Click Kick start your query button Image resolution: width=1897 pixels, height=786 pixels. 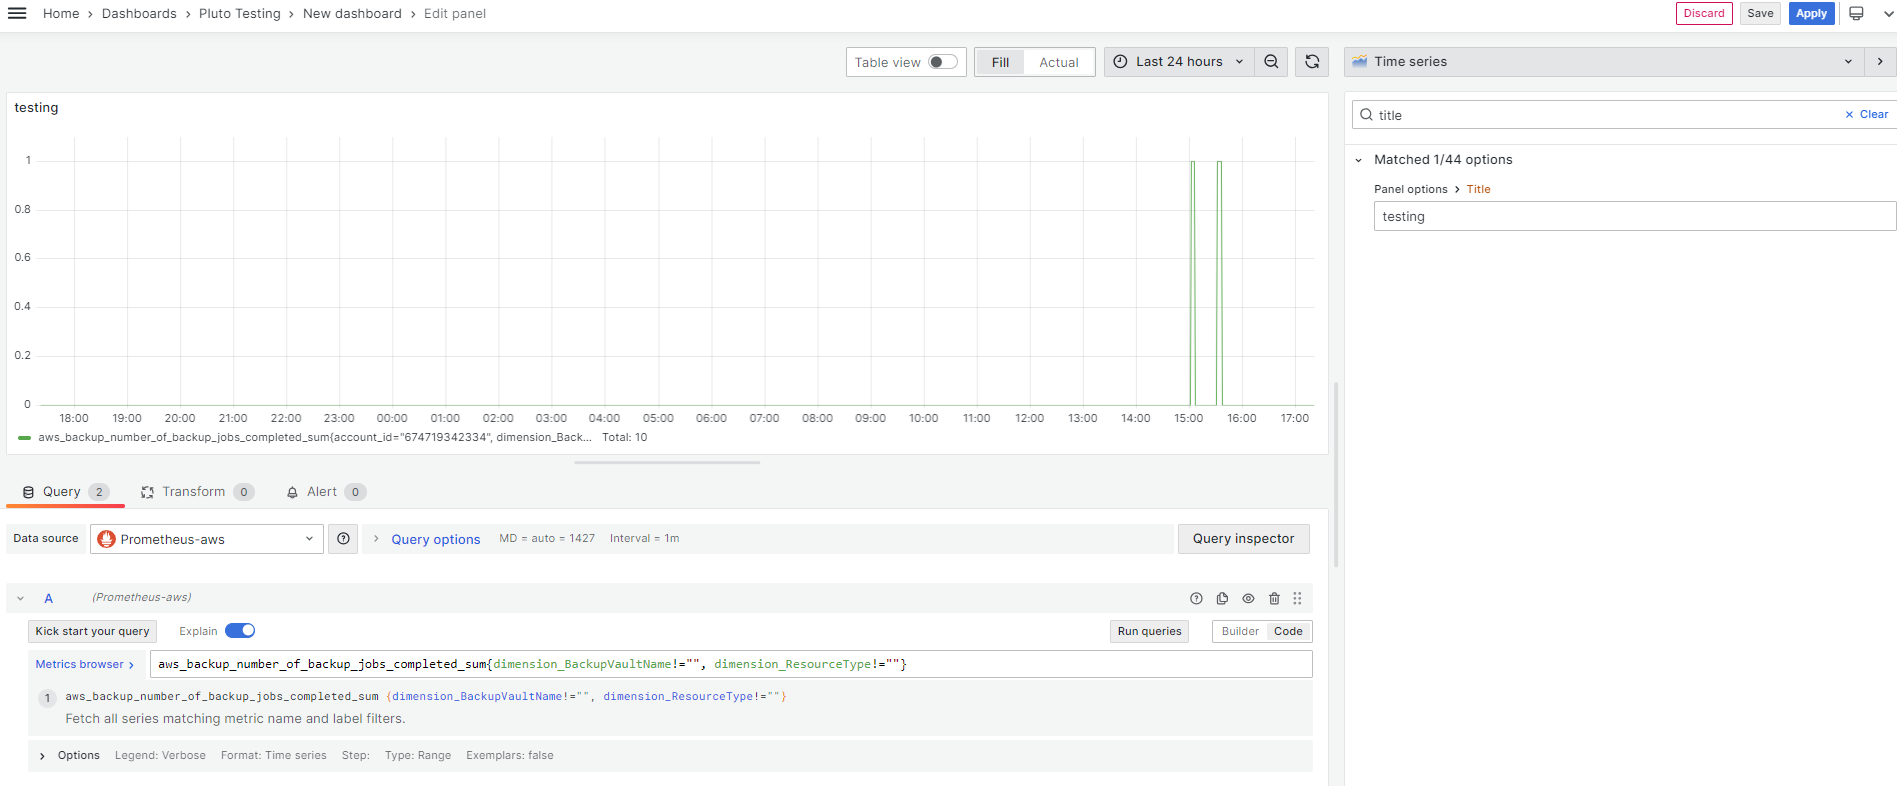click(92, 632)
